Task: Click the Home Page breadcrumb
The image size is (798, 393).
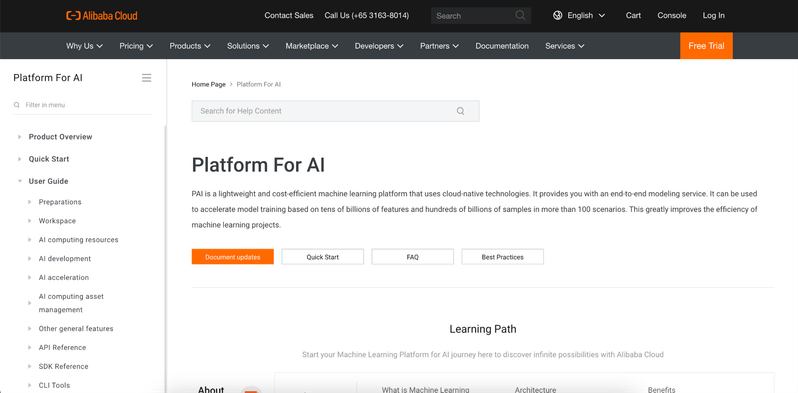Action: pos(208,85)
